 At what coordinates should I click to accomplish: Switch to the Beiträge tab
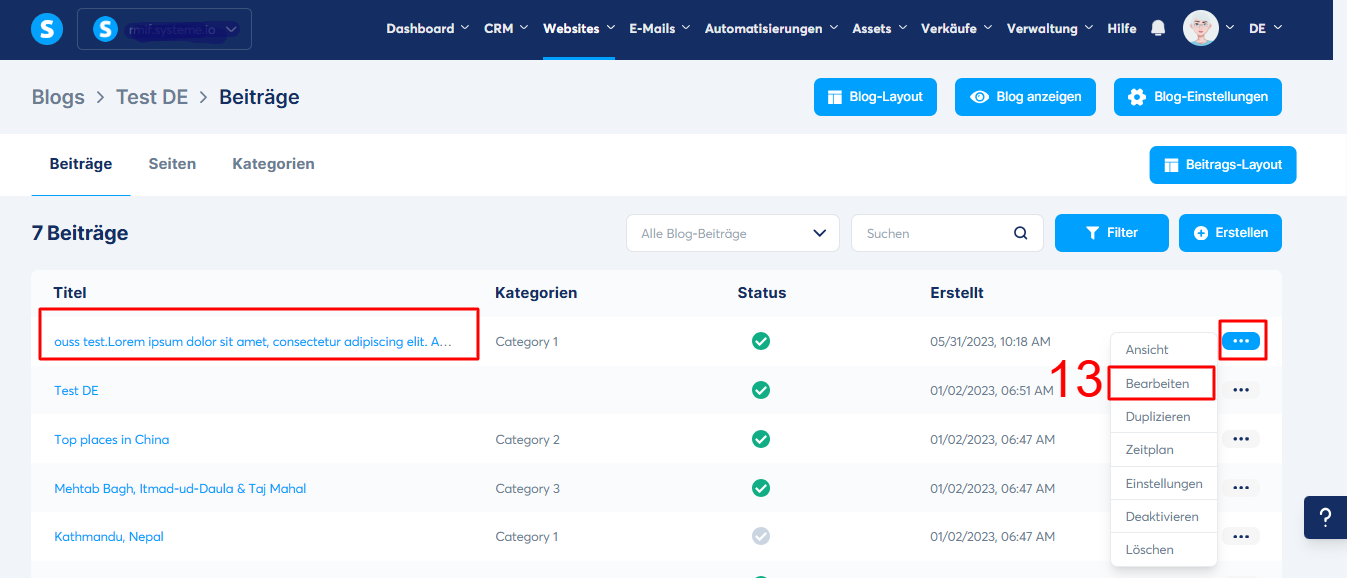point(81,164)
